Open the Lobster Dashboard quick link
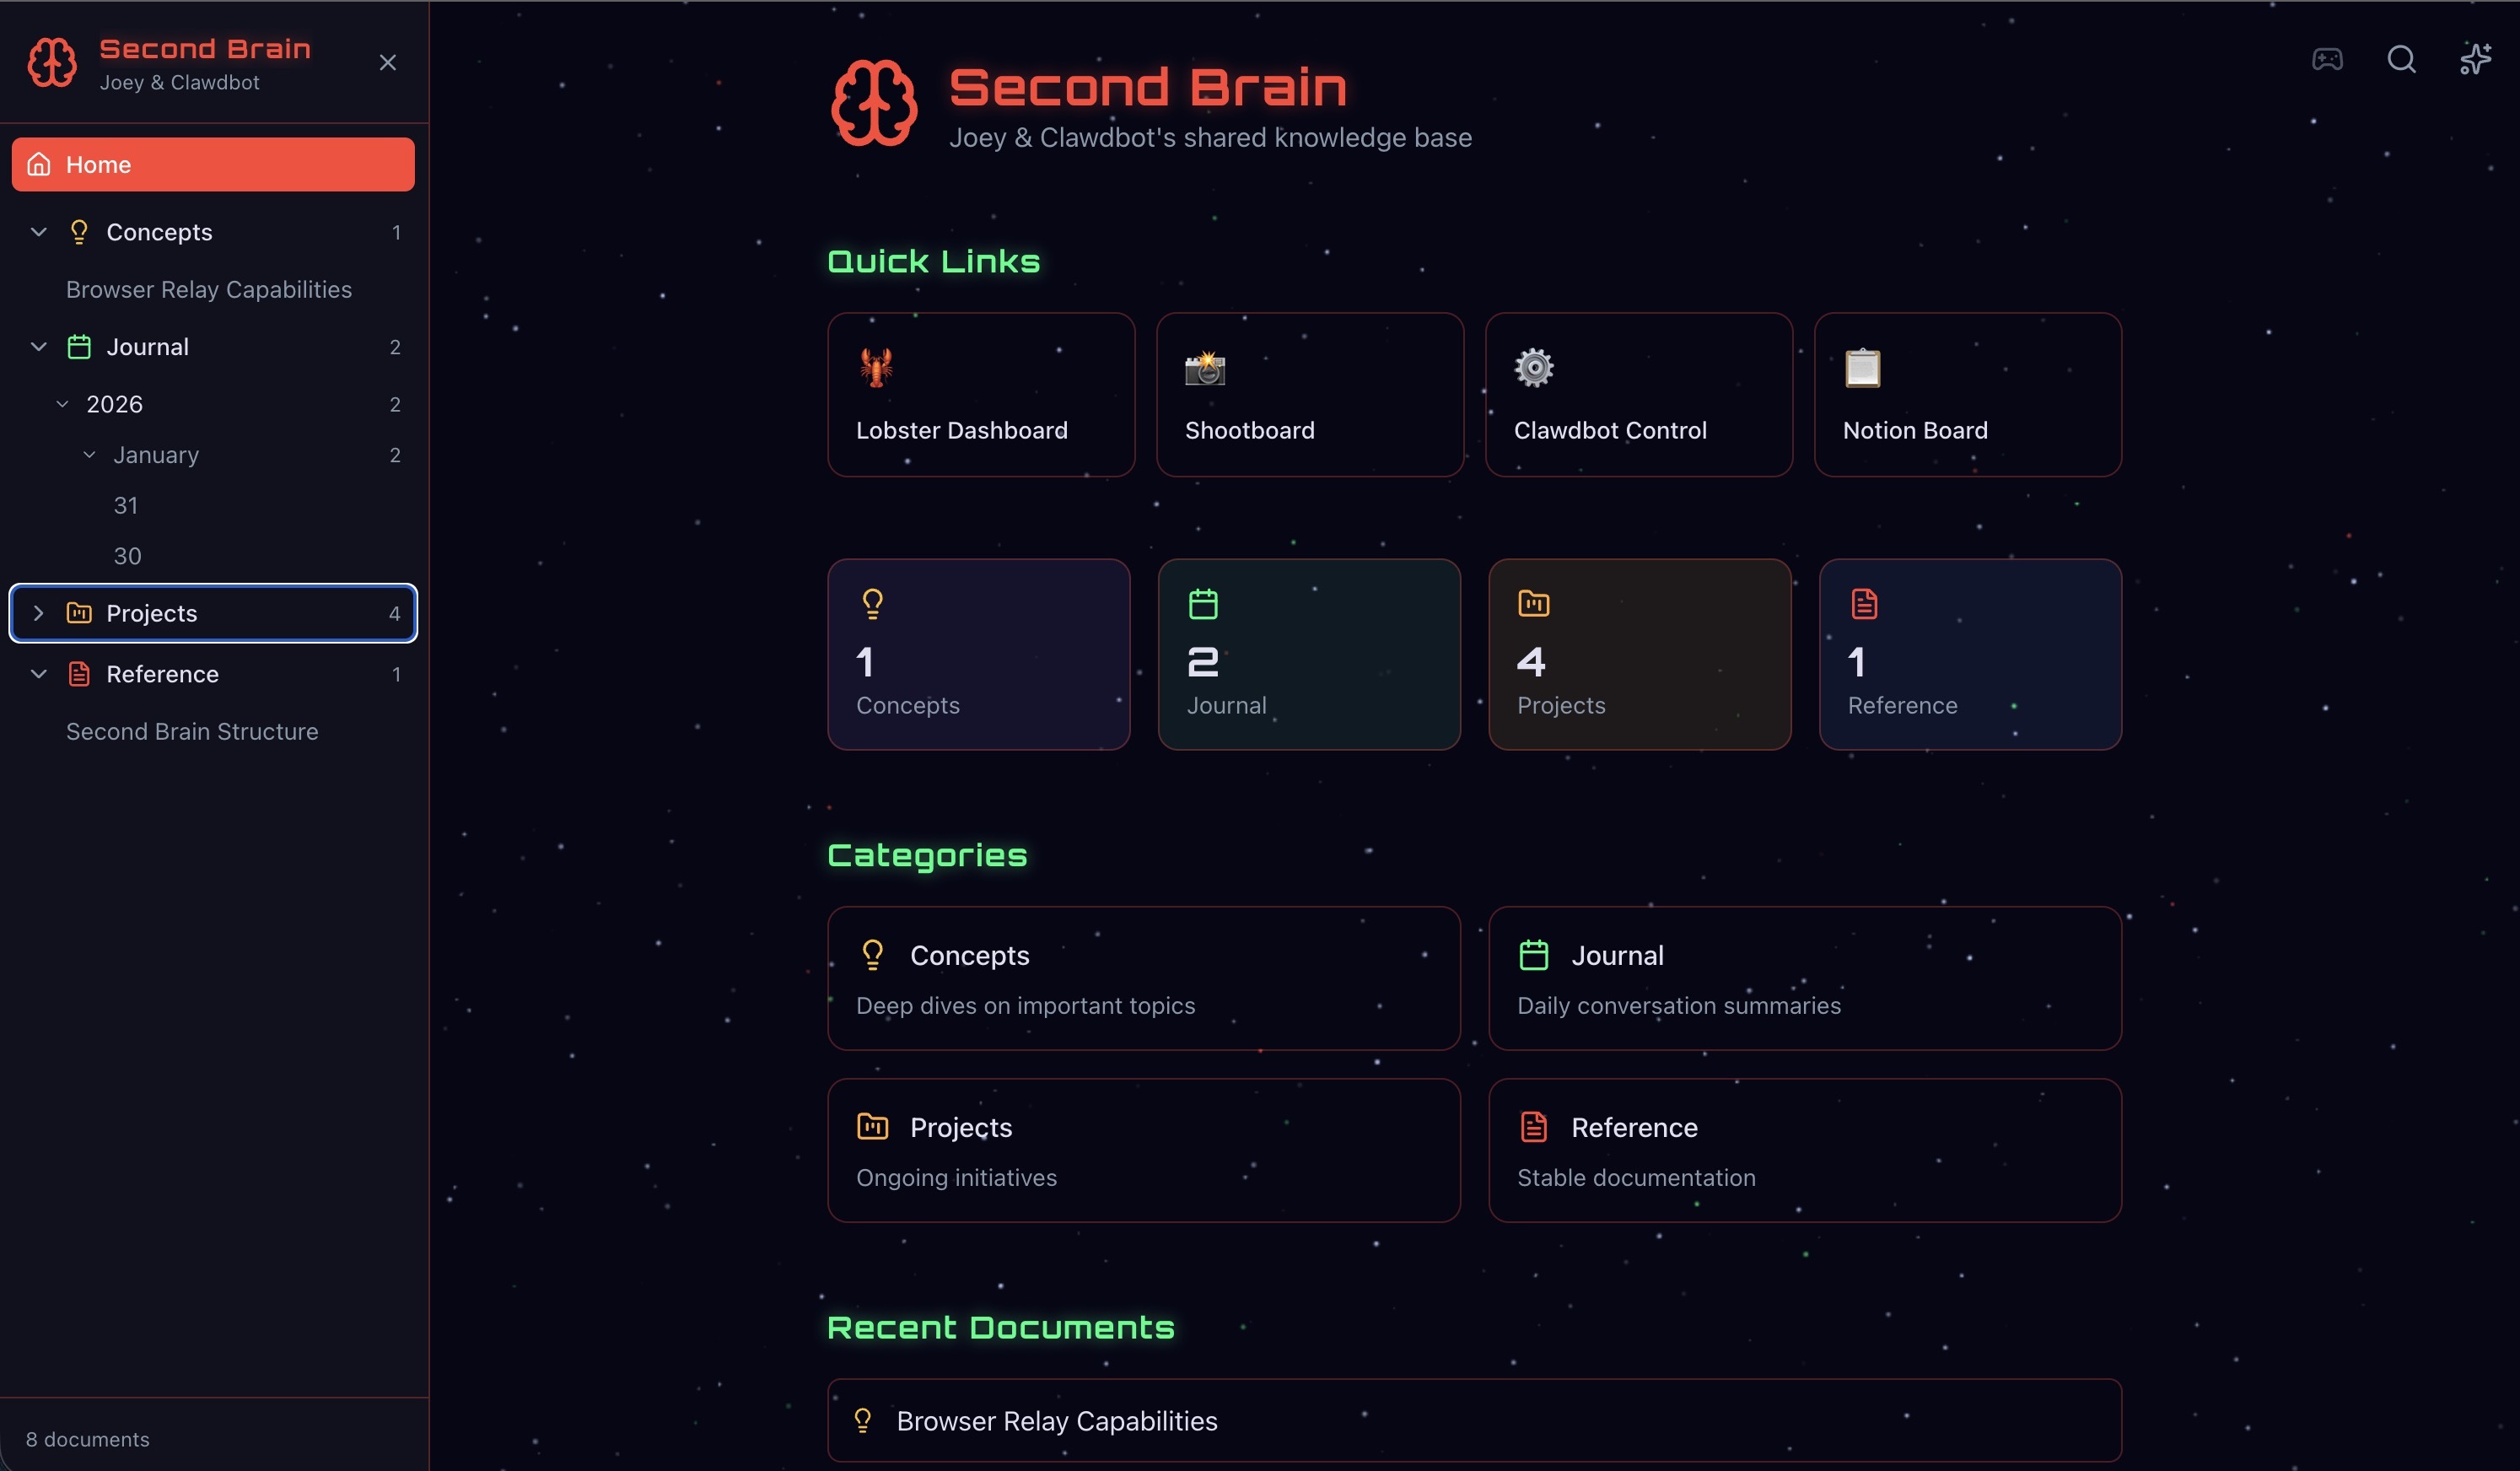The width and height of the screenshot is (2520, 1471). (x=980, y=395)
